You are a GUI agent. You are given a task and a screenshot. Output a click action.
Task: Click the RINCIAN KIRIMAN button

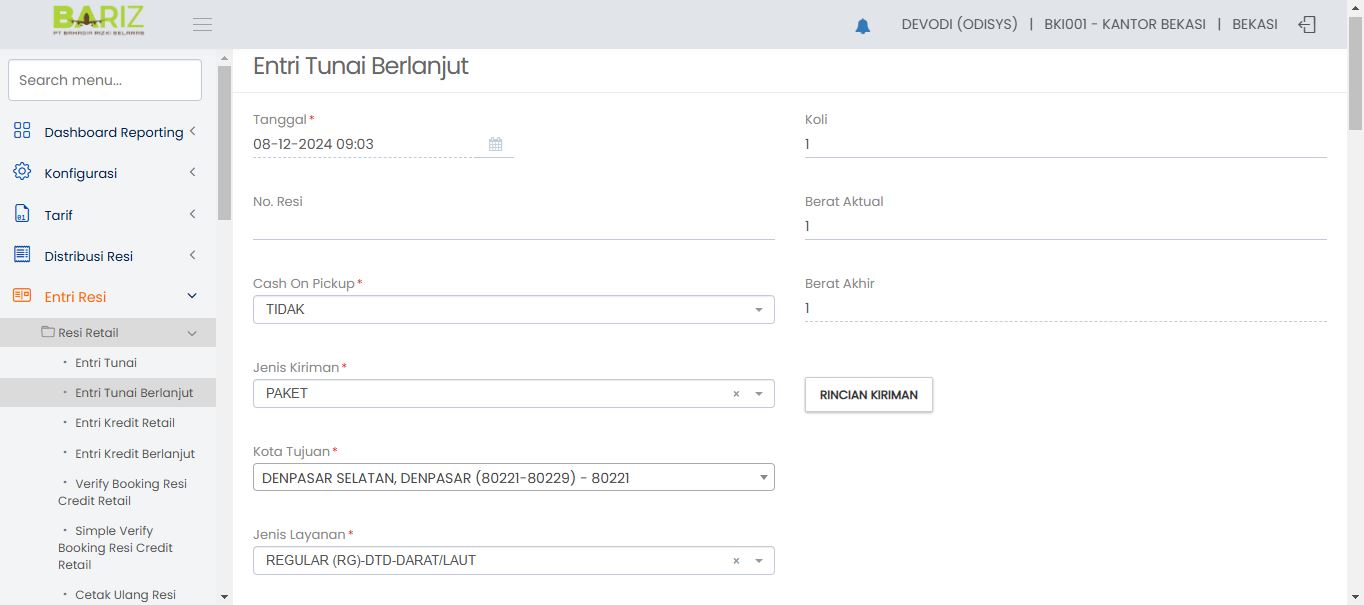click(x=868, y=395)
